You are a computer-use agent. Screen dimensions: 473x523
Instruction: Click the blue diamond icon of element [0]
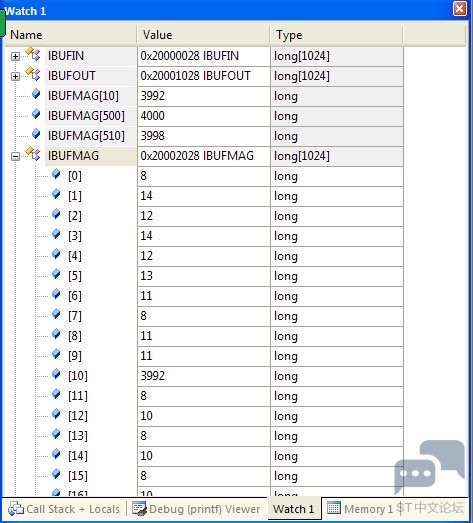click(56, 174)
